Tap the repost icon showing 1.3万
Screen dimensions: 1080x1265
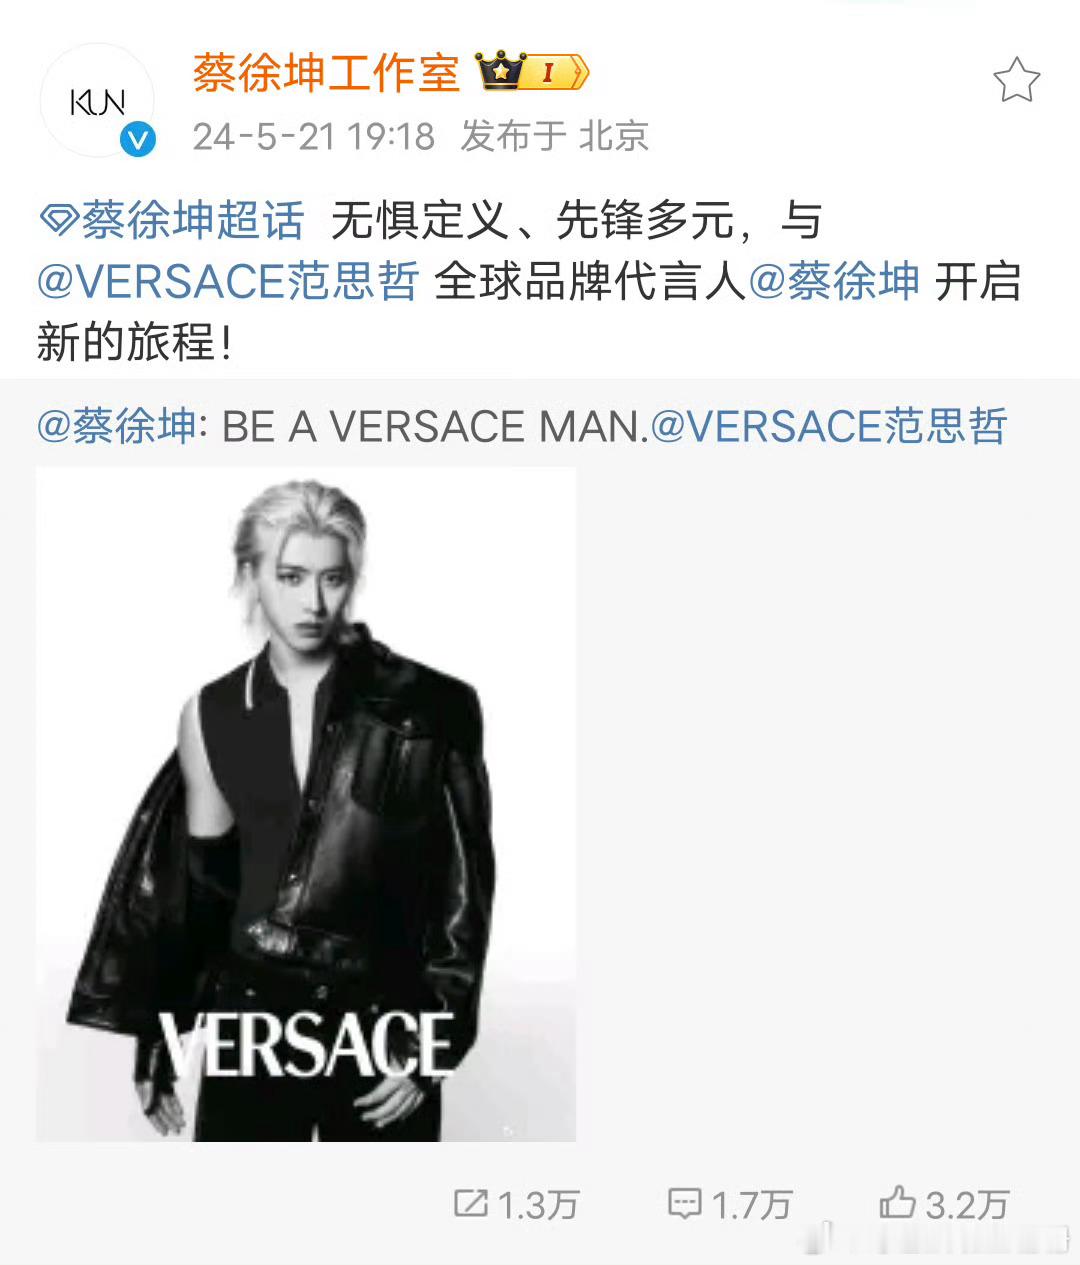click(470, 1202)
